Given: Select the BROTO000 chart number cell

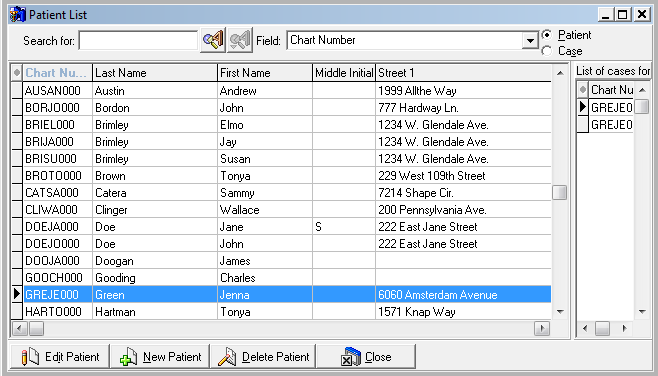Looking at the screenshot, I should 57,176.
